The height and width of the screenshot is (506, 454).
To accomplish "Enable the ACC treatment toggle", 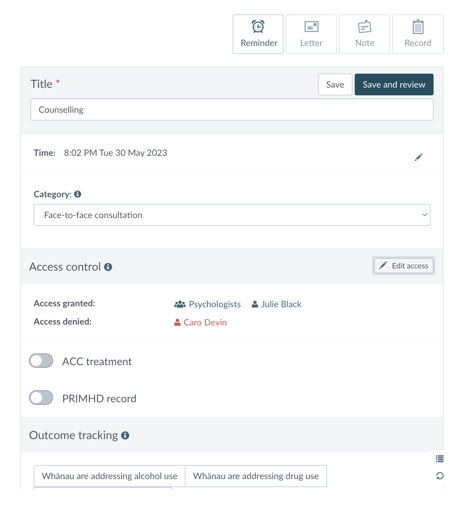I will (x=41, y=361).
